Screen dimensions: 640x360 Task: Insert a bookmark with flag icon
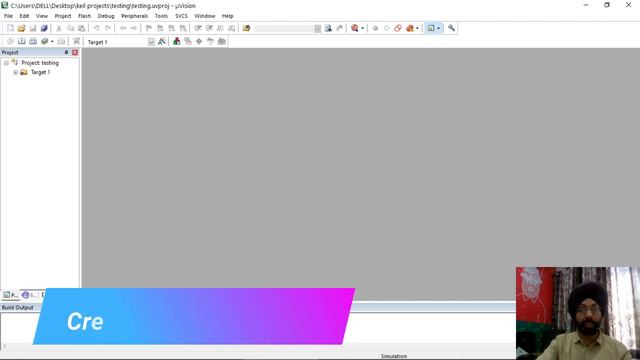pos(149,28)
